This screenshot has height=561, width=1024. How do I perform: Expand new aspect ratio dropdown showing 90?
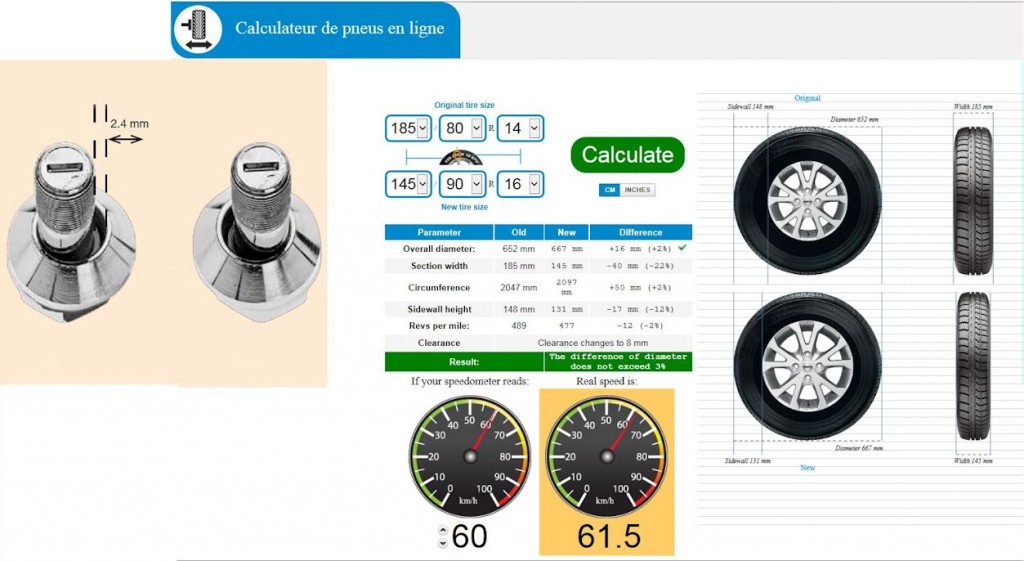pyautogui.click(x=464, y=184)
